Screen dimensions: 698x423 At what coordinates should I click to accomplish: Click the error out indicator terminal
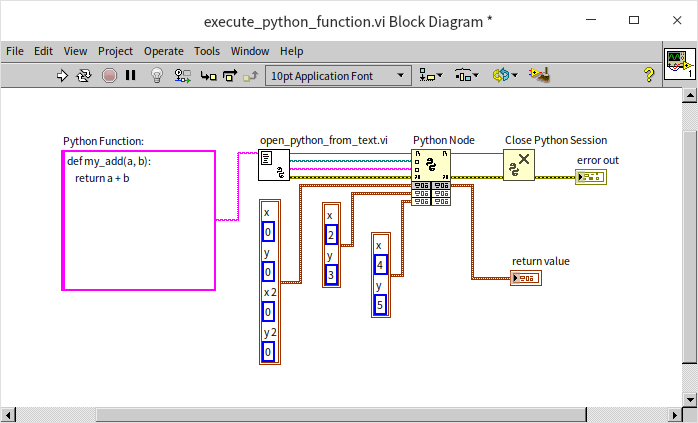pos(590,177)
